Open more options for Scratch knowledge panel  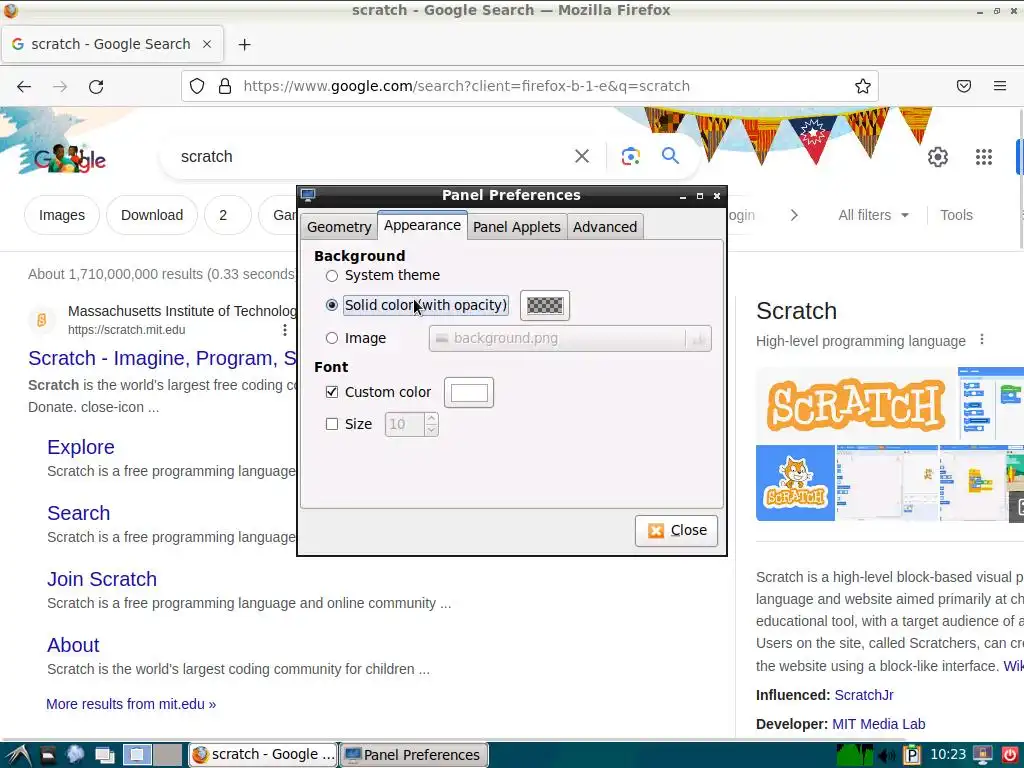[982, 340]
